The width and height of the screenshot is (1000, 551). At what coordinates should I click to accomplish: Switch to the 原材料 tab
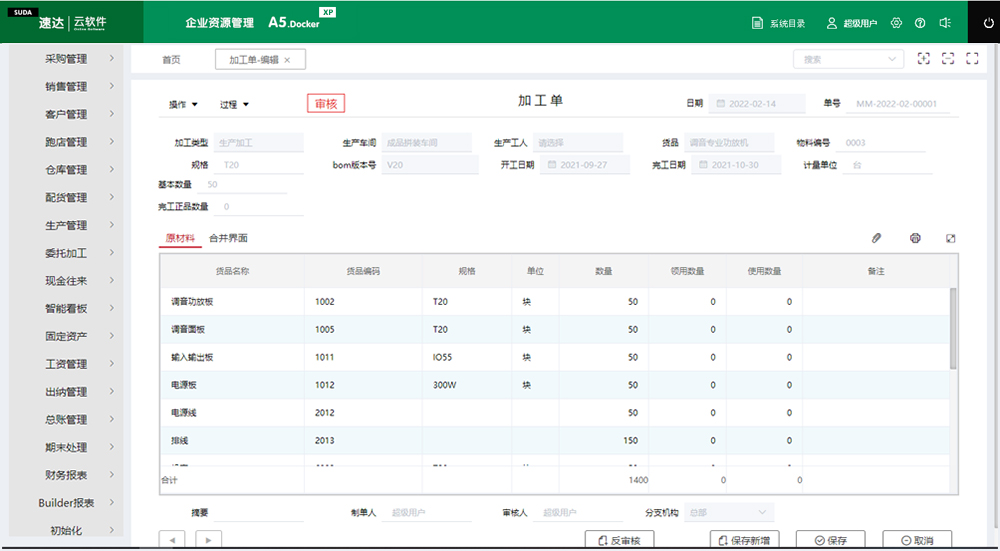180,238
